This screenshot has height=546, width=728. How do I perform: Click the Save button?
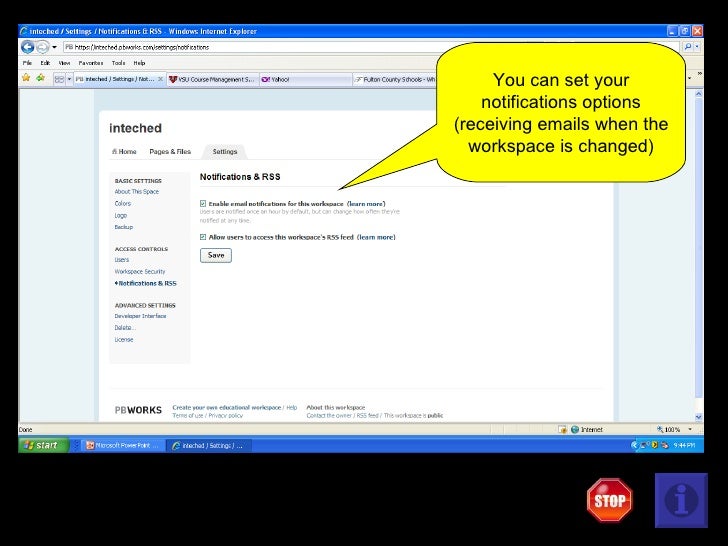[216, 255]
